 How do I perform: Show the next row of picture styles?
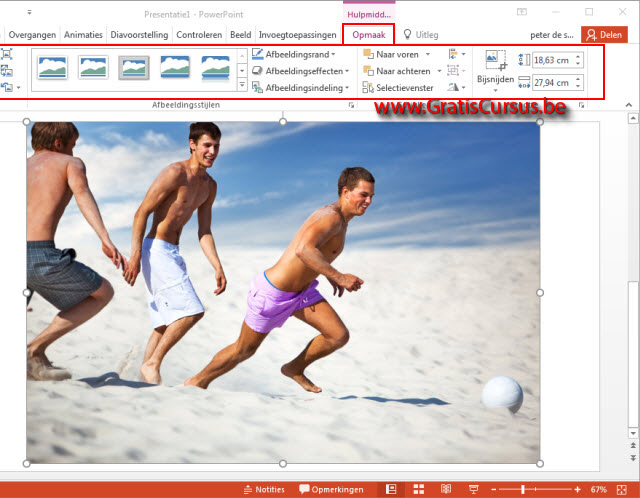point(242,71)
